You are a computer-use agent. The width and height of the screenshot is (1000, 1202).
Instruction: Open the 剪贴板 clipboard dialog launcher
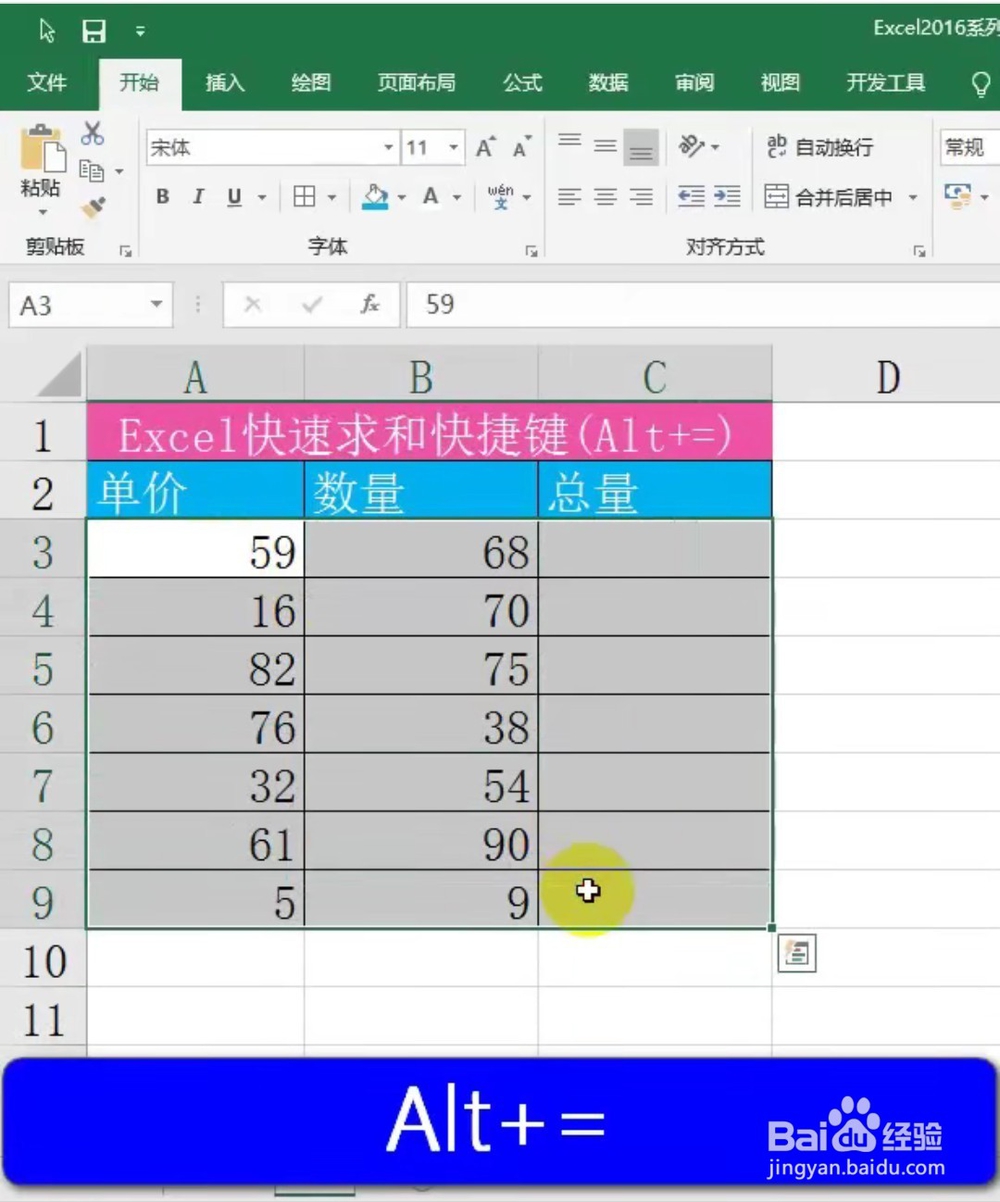(x=127, y=252)
